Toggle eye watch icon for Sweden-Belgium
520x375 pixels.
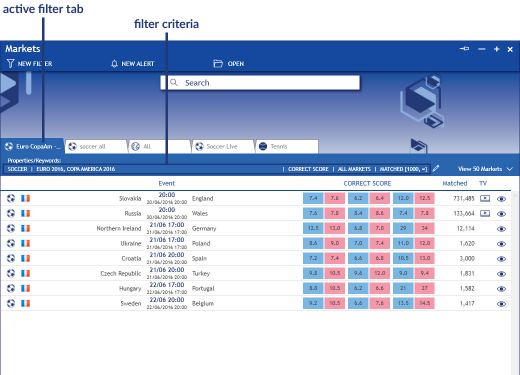click(x=501, y=304)
